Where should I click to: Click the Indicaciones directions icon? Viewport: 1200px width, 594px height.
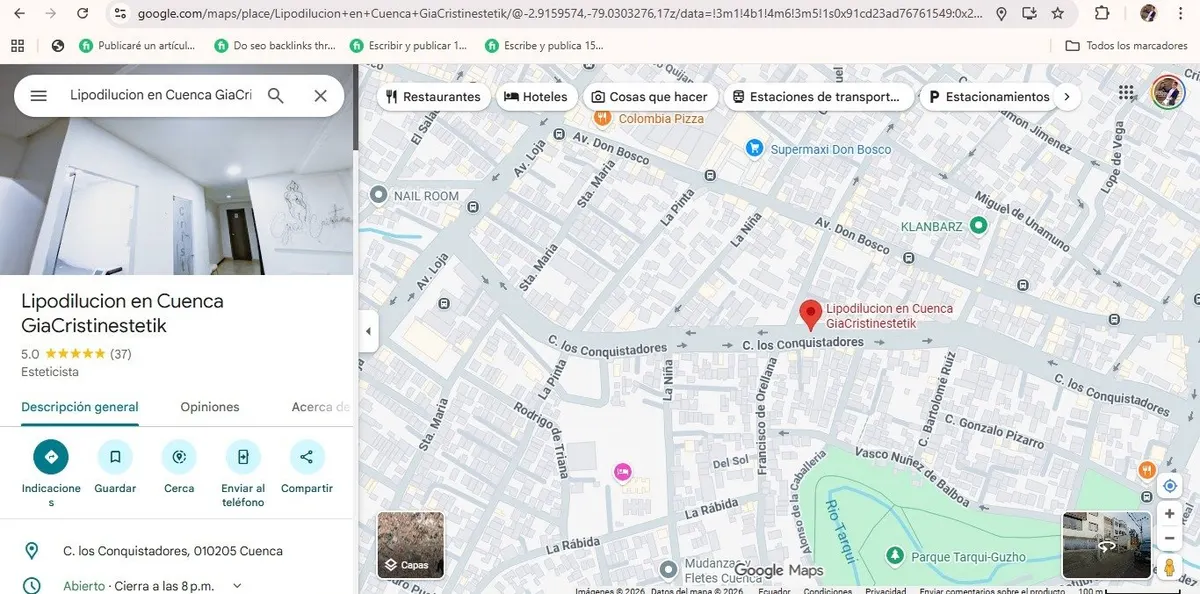(x=51, y=457)
